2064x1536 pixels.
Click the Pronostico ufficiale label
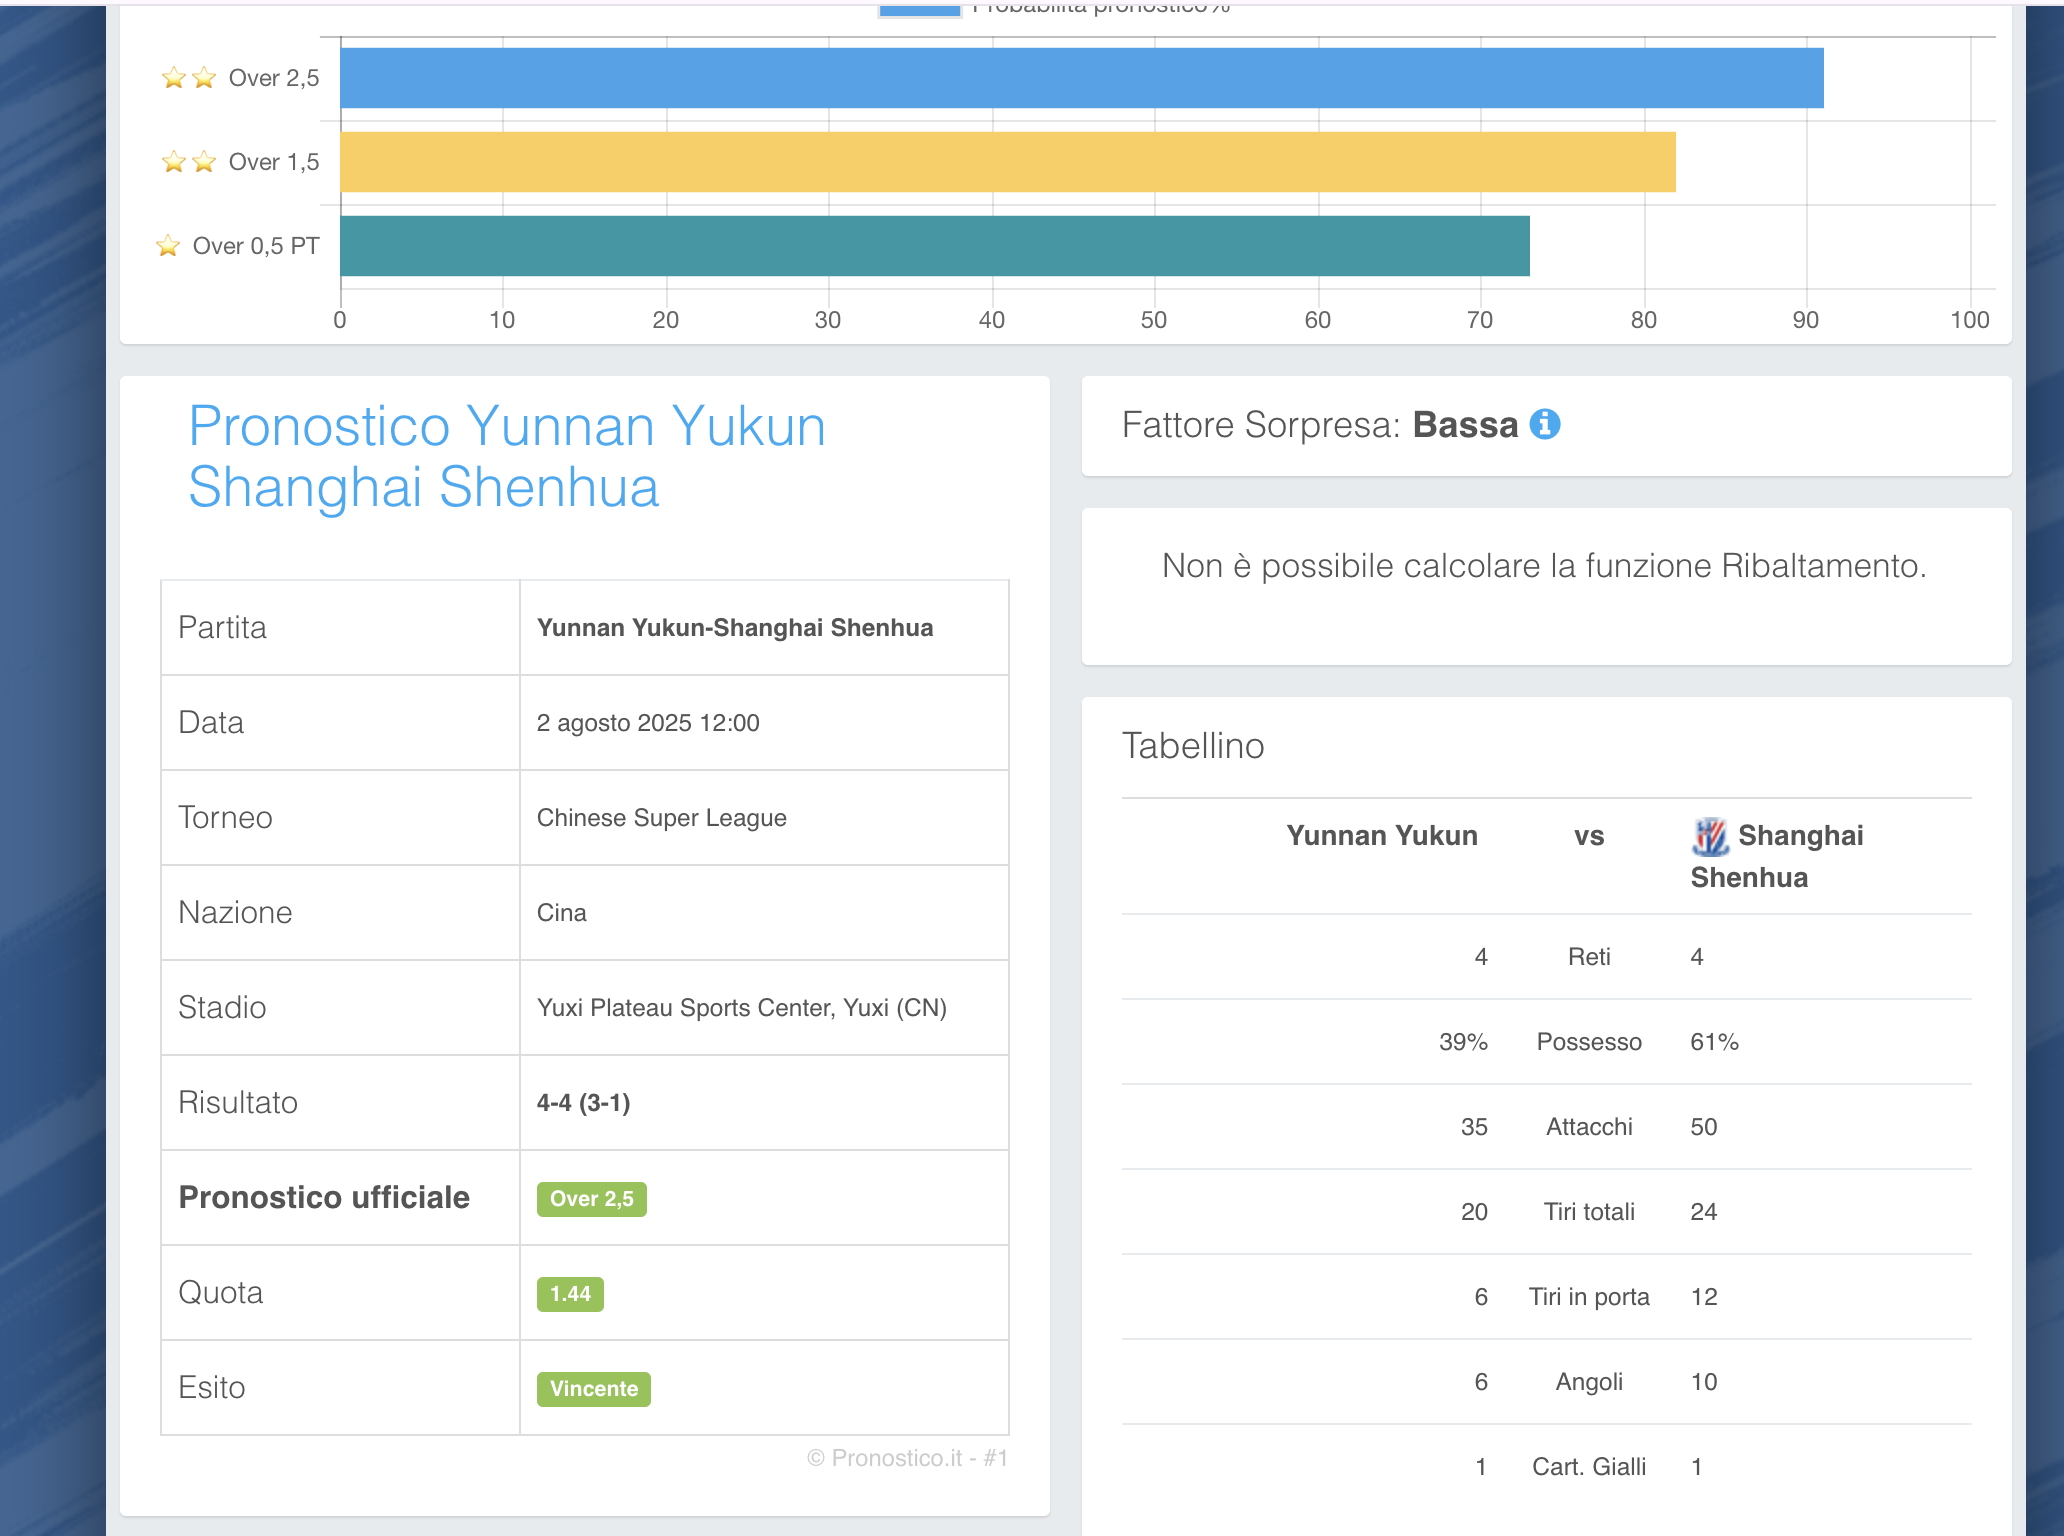(x=324, y=1198)
